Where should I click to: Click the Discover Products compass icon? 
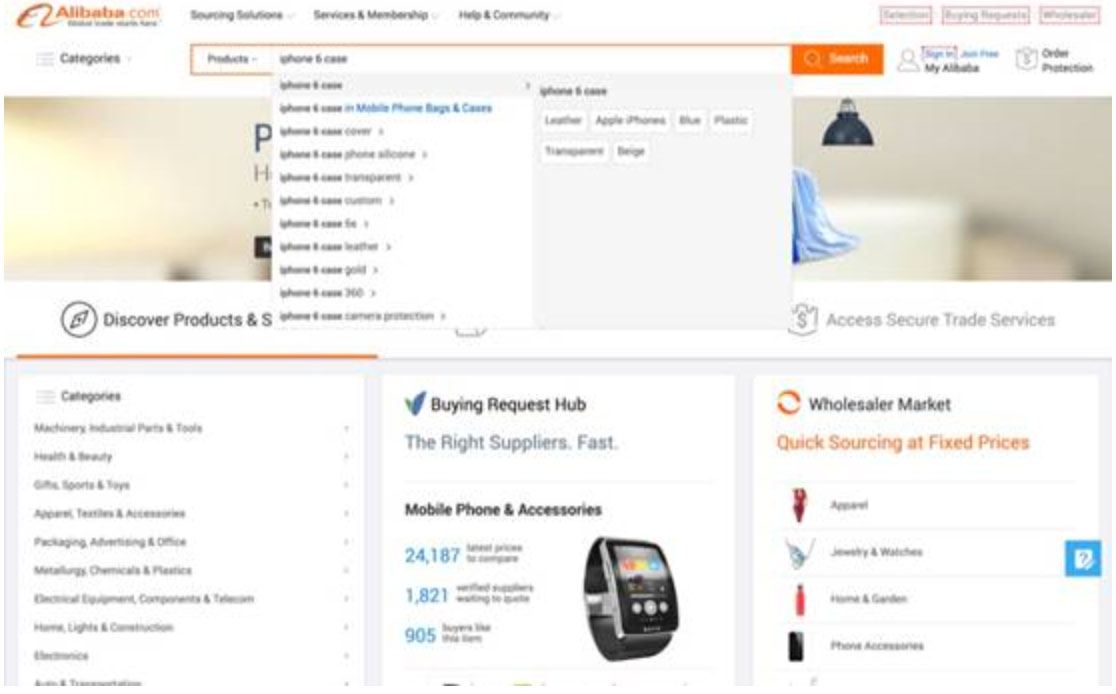(x=78, y=320)
